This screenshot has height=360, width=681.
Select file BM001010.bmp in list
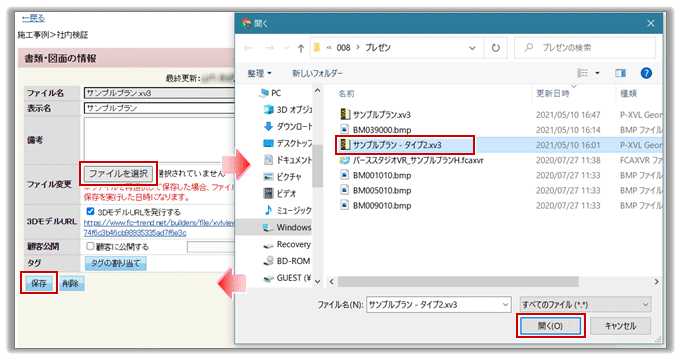point(376,175)
